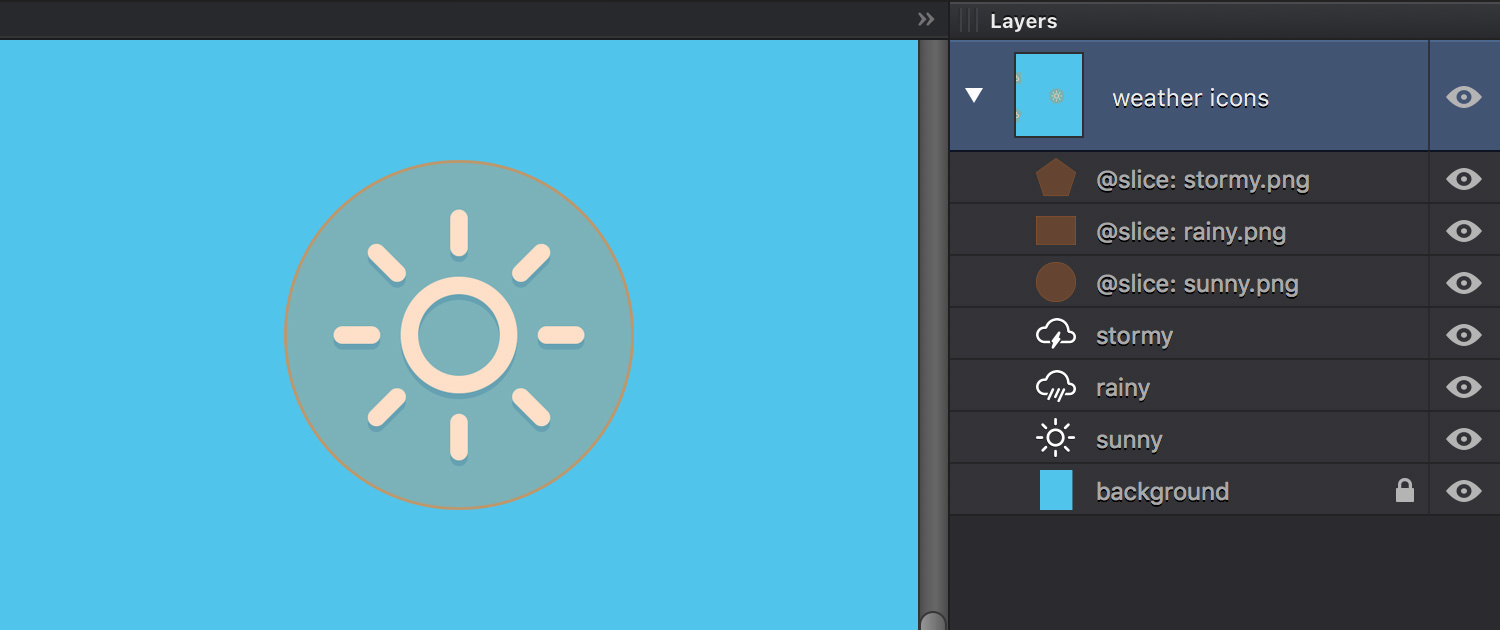
Task: Select the @slice: rainy.png layer name
Action: [x=1191, y=232]
